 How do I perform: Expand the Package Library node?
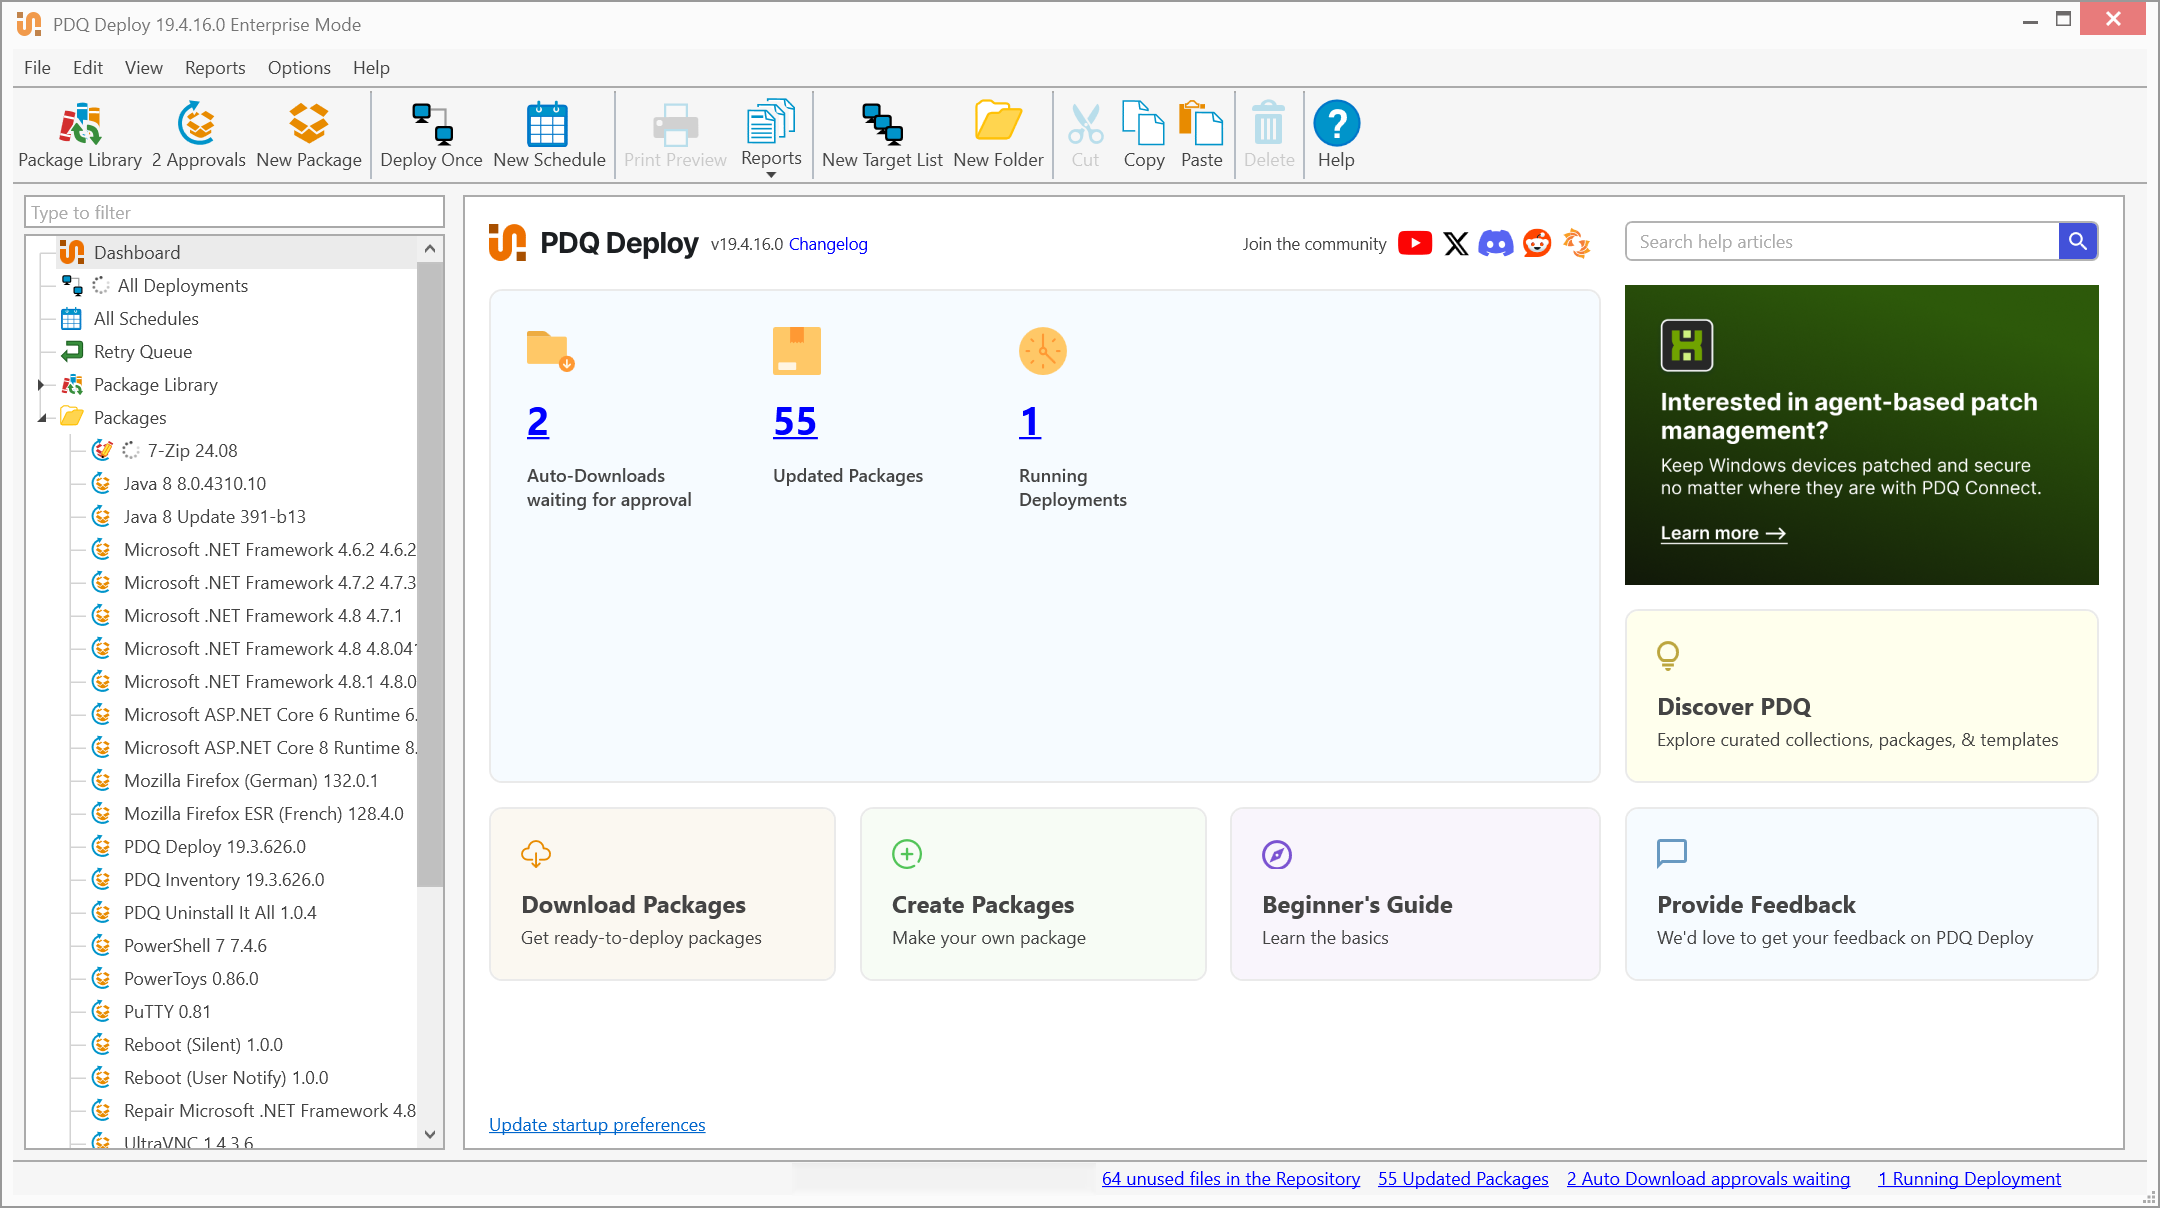[x=39, y=384]
